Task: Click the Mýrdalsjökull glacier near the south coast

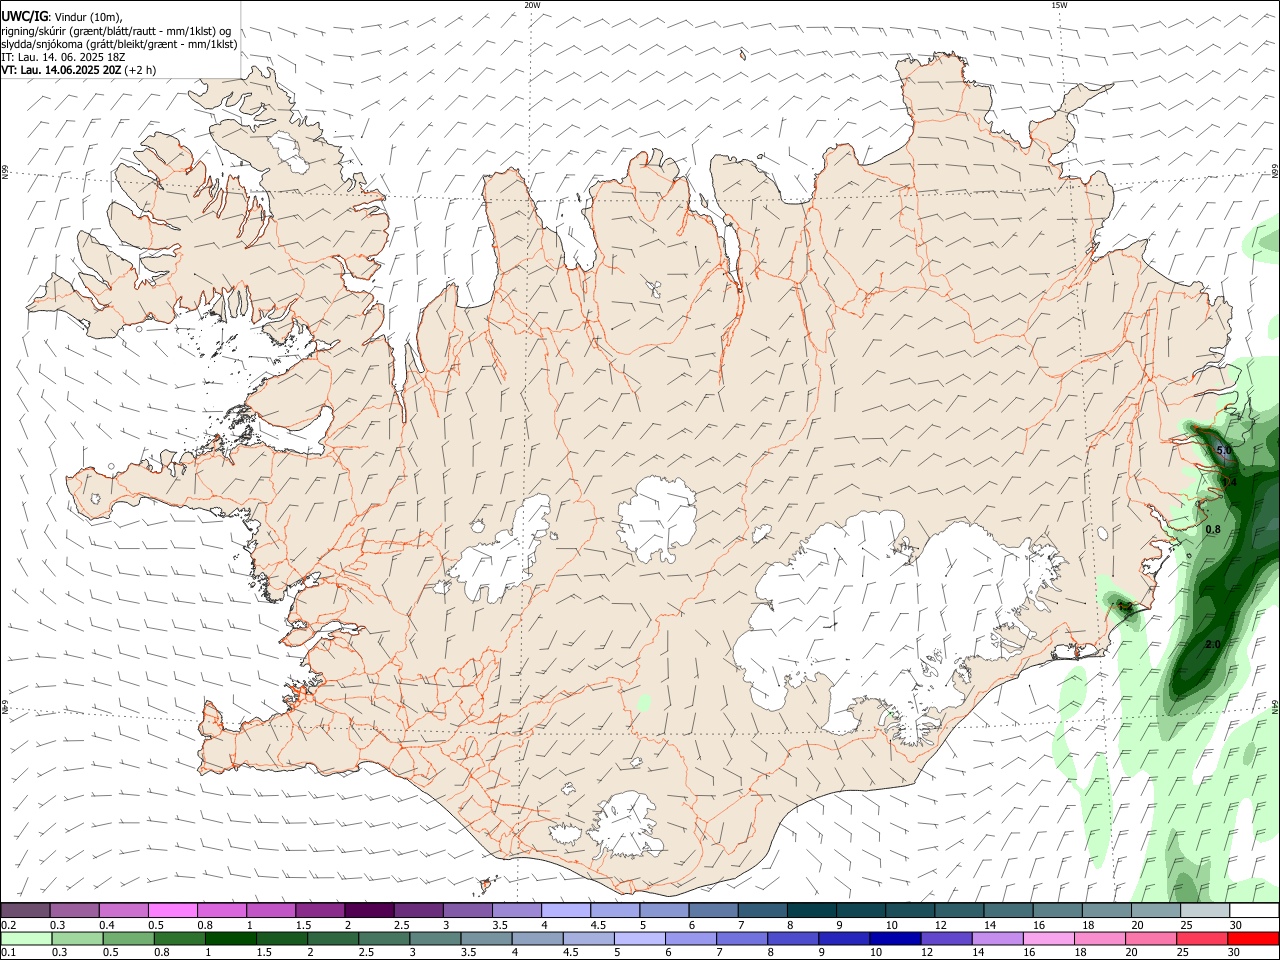Action: tap(628, 826)
